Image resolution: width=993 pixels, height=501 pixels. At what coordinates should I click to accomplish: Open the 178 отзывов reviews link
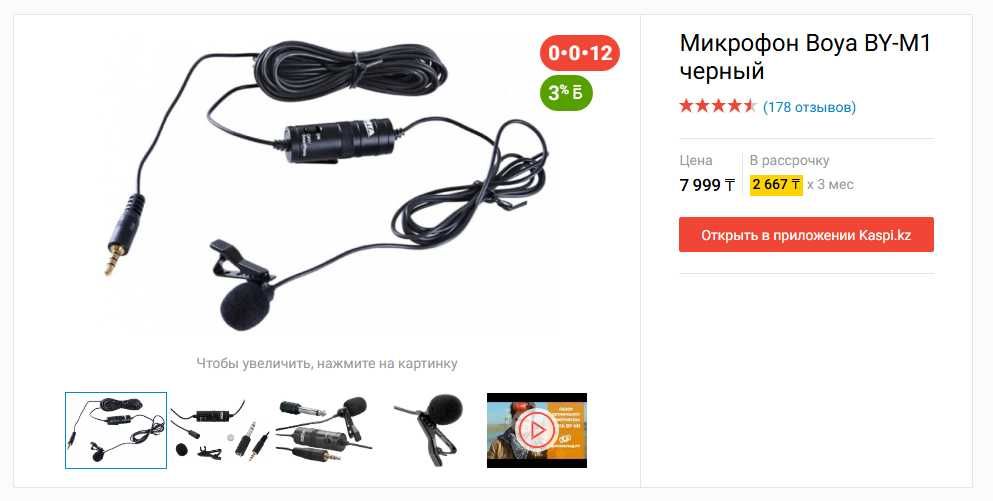(809, 107)
